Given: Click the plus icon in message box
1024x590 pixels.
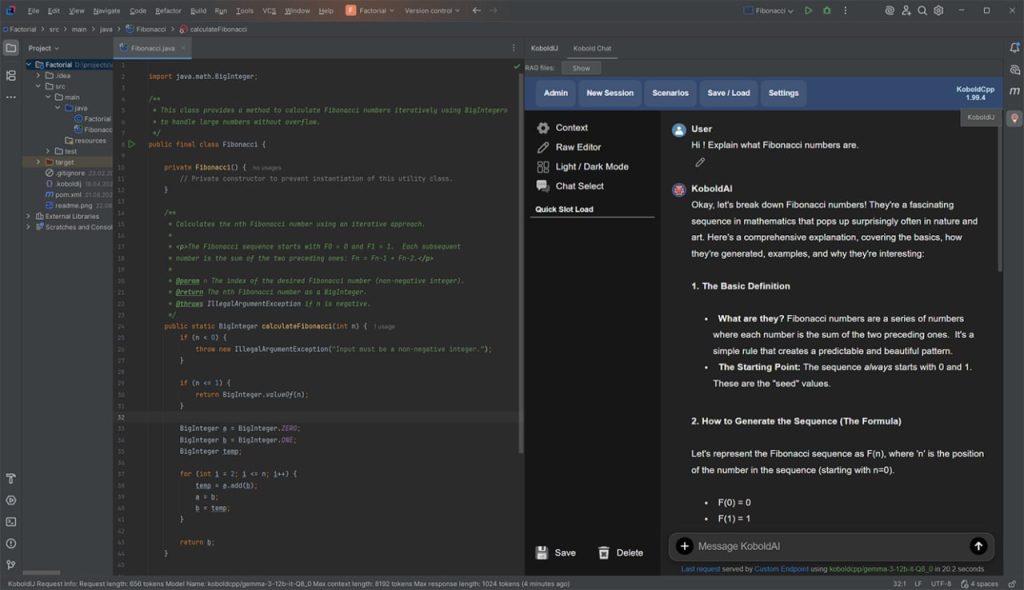Looking at the screenshot, I should click(x=684, y=546).
